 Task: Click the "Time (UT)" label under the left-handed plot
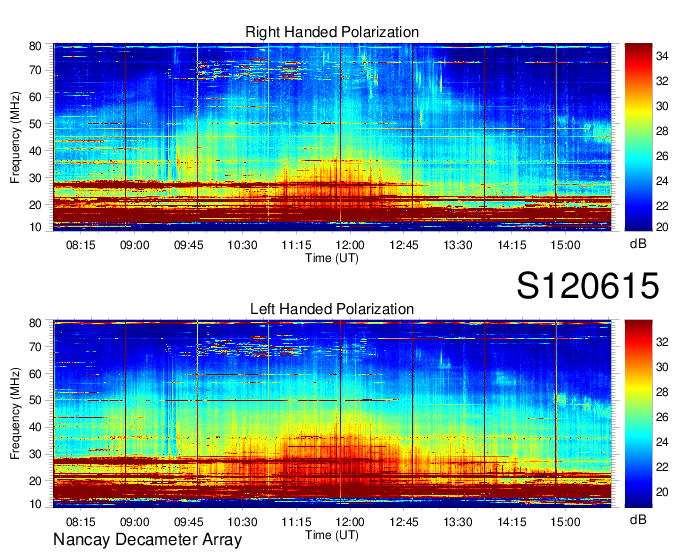[x=332, y=535]
